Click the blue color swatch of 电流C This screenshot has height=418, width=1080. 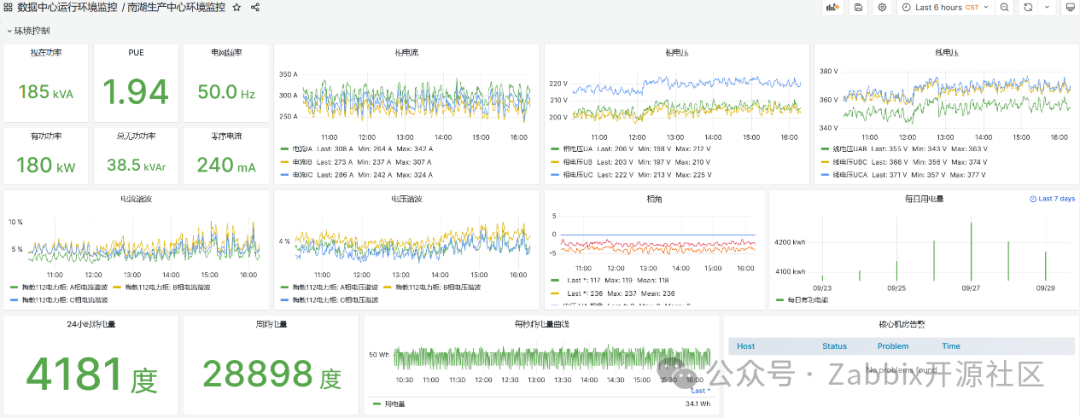click(x=284, y=175)
